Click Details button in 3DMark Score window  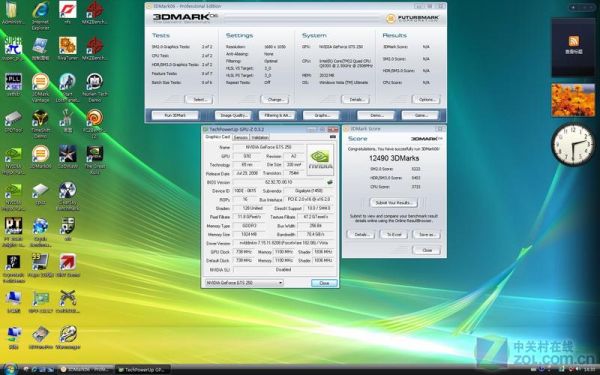(x=361, y=234)
